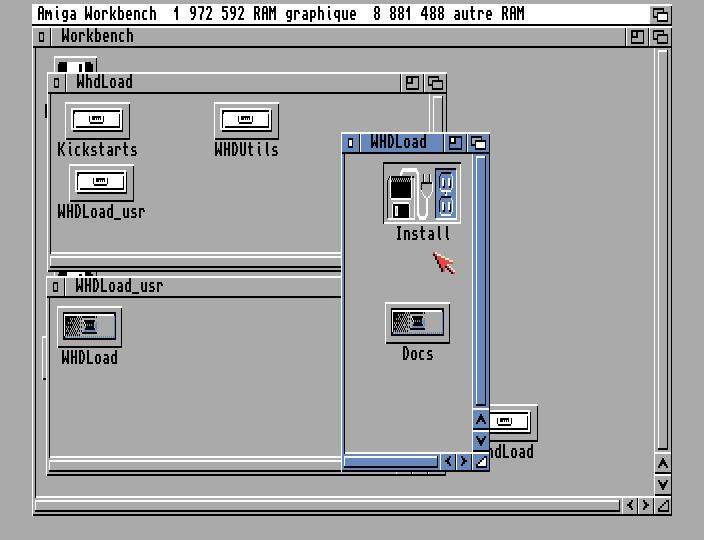This screenshot has width=704, height=540.
Task: Select WHDLoad_usr drawer icon in WhdLoad window
Action: pyautogui.click(x=101, y=183)
